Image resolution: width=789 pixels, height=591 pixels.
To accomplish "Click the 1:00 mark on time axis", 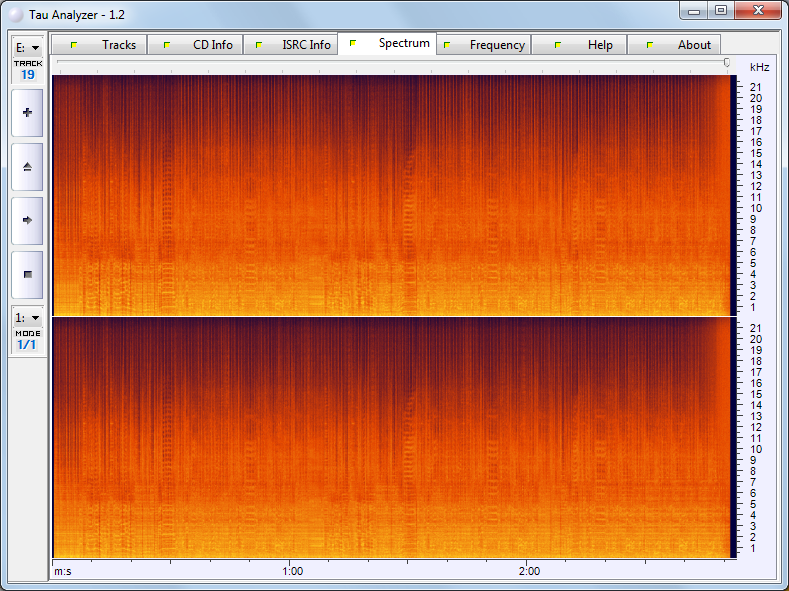I will (292, 571).
